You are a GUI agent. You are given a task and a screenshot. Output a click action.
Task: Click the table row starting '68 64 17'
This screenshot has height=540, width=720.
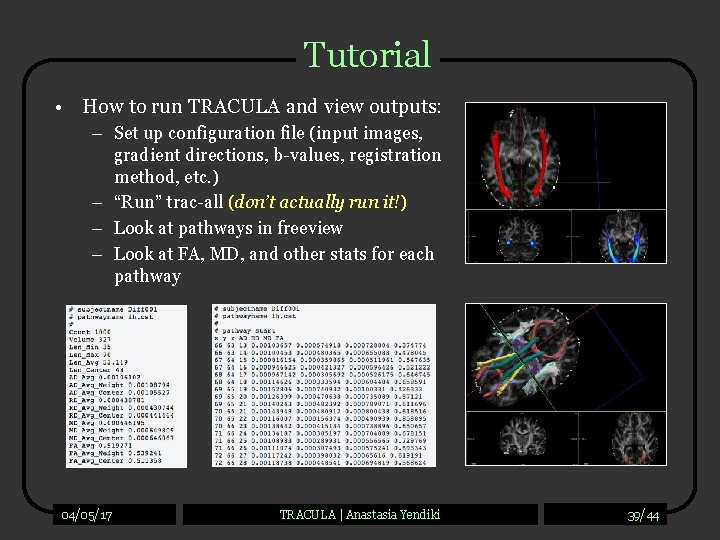pos(322,375)
